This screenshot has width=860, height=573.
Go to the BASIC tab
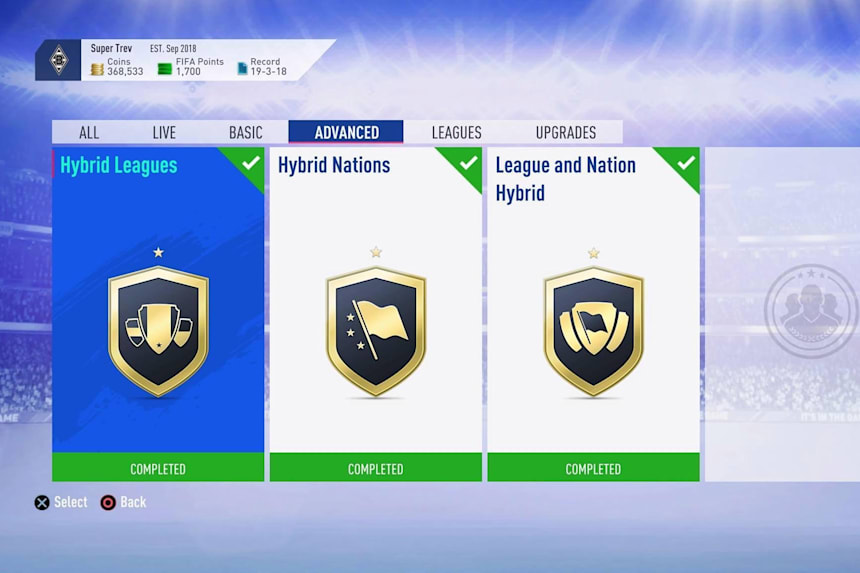tap(245, 133)
